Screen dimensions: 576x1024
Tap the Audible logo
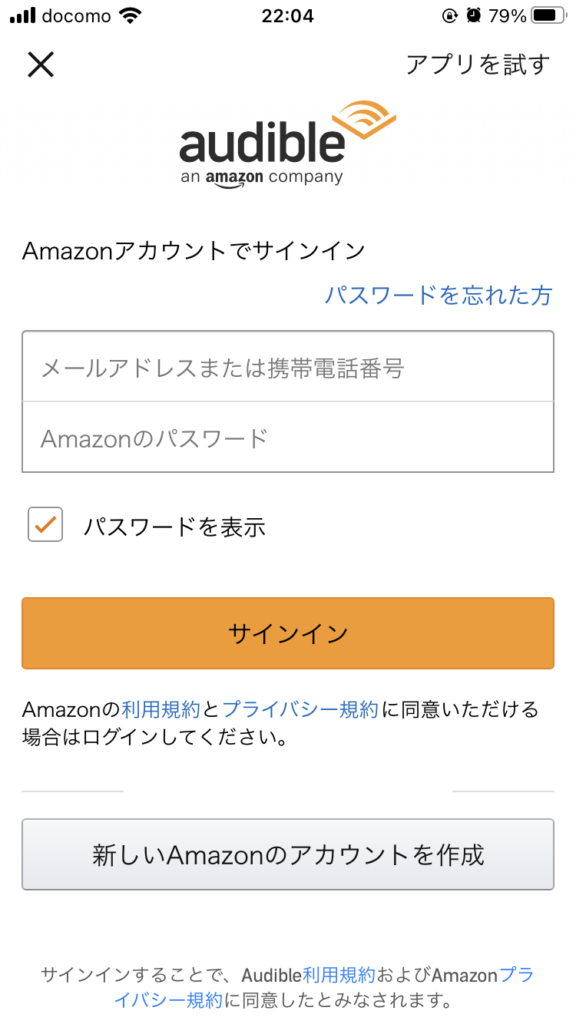coord(288,143)
